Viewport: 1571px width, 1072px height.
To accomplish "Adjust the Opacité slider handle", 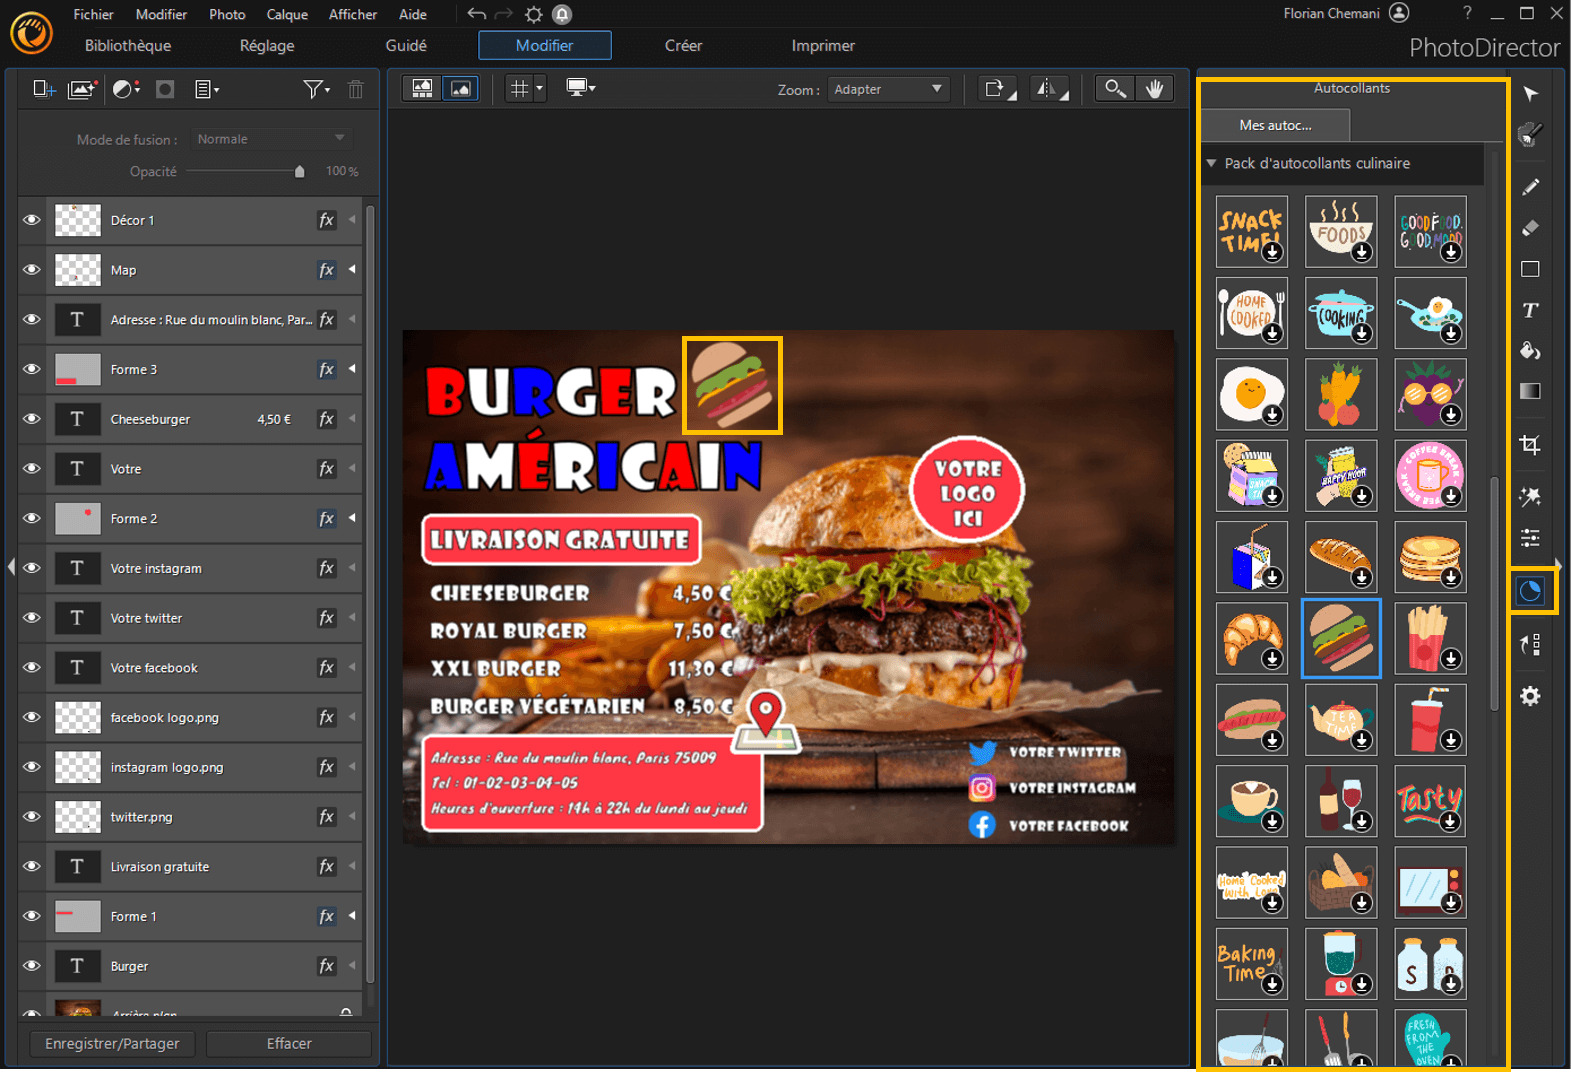I will (299, 171).
